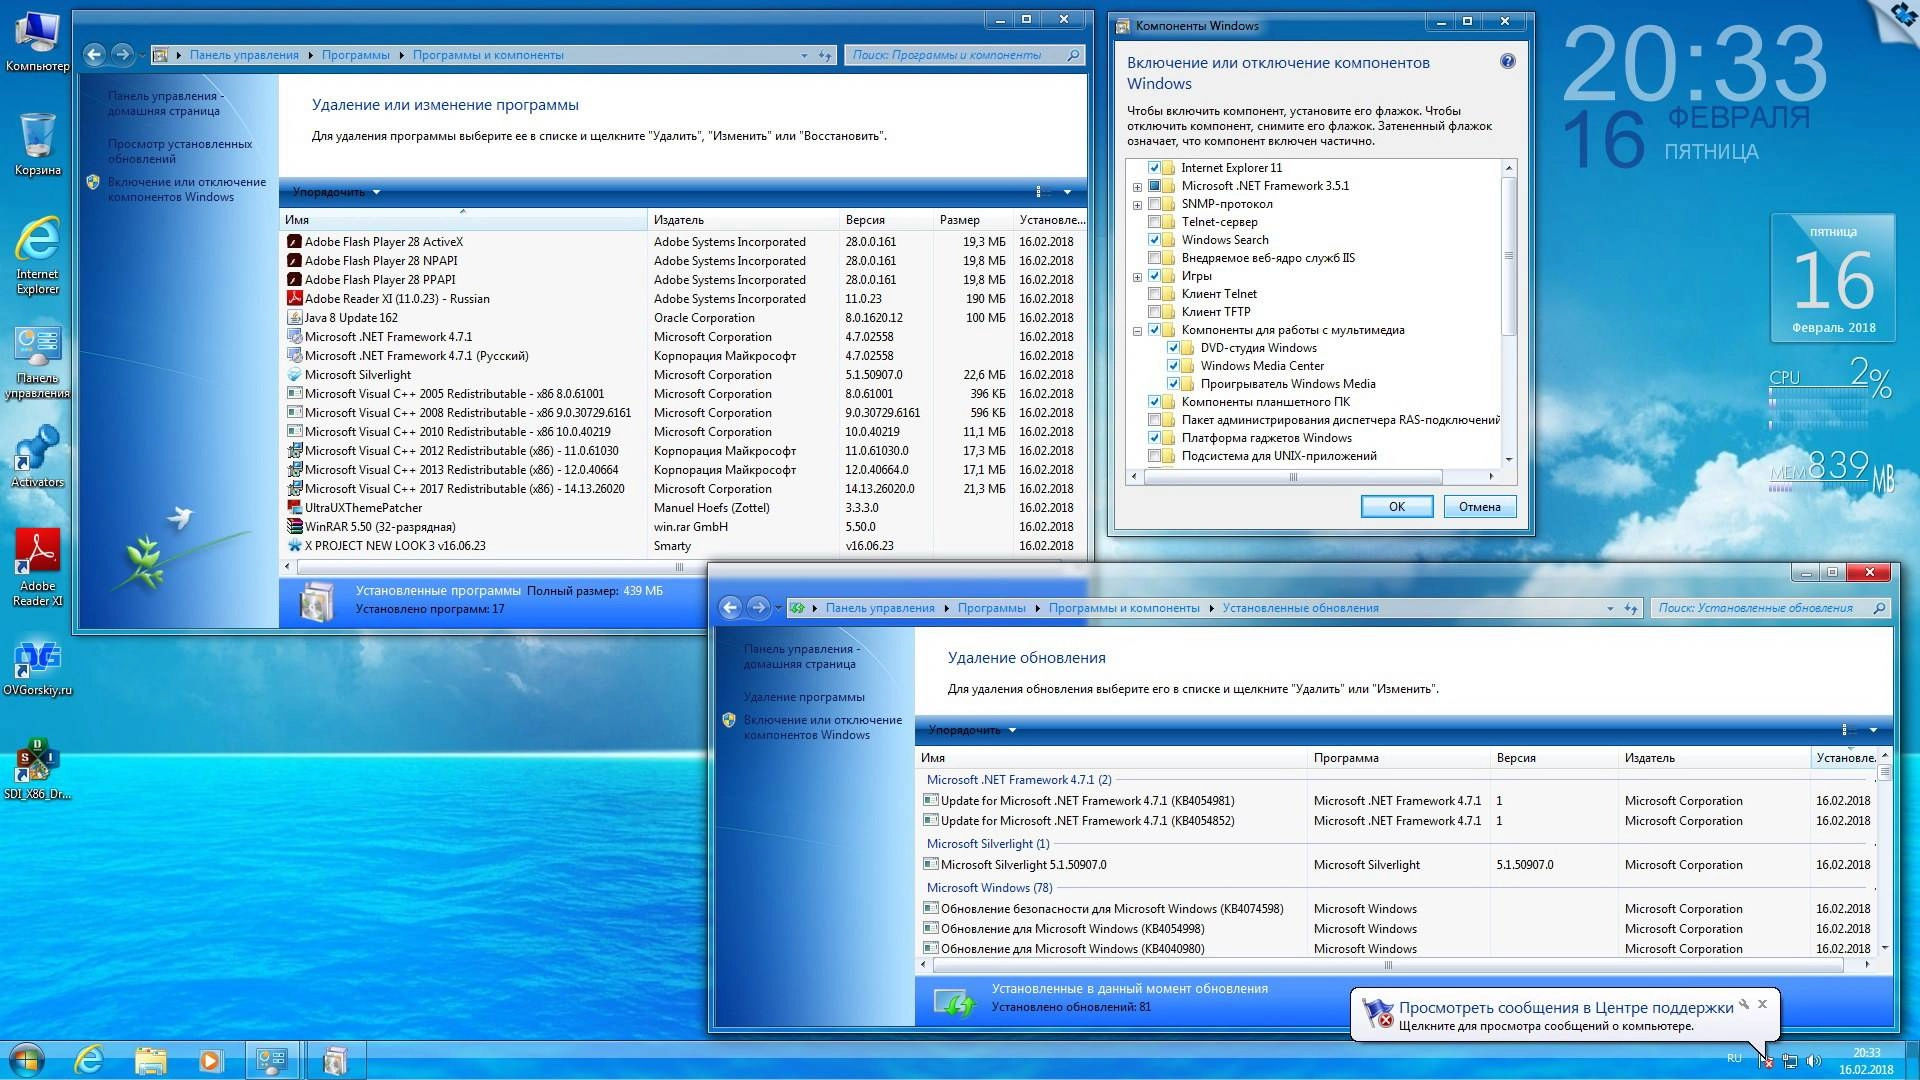Disable the Windows Search component
This screenshot has width=1920, height=1080.
(x=1155, y=240)
